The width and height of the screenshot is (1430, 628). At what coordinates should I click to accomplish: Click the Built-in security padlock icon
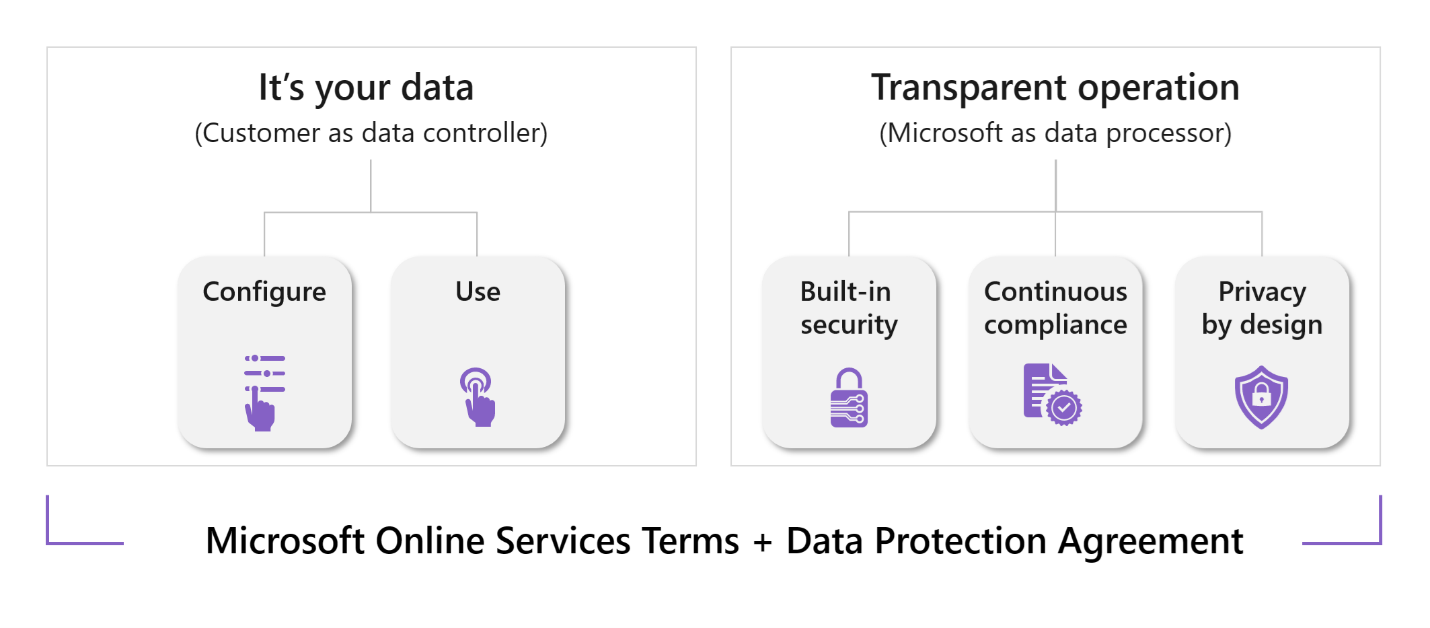tap(849, 398)
